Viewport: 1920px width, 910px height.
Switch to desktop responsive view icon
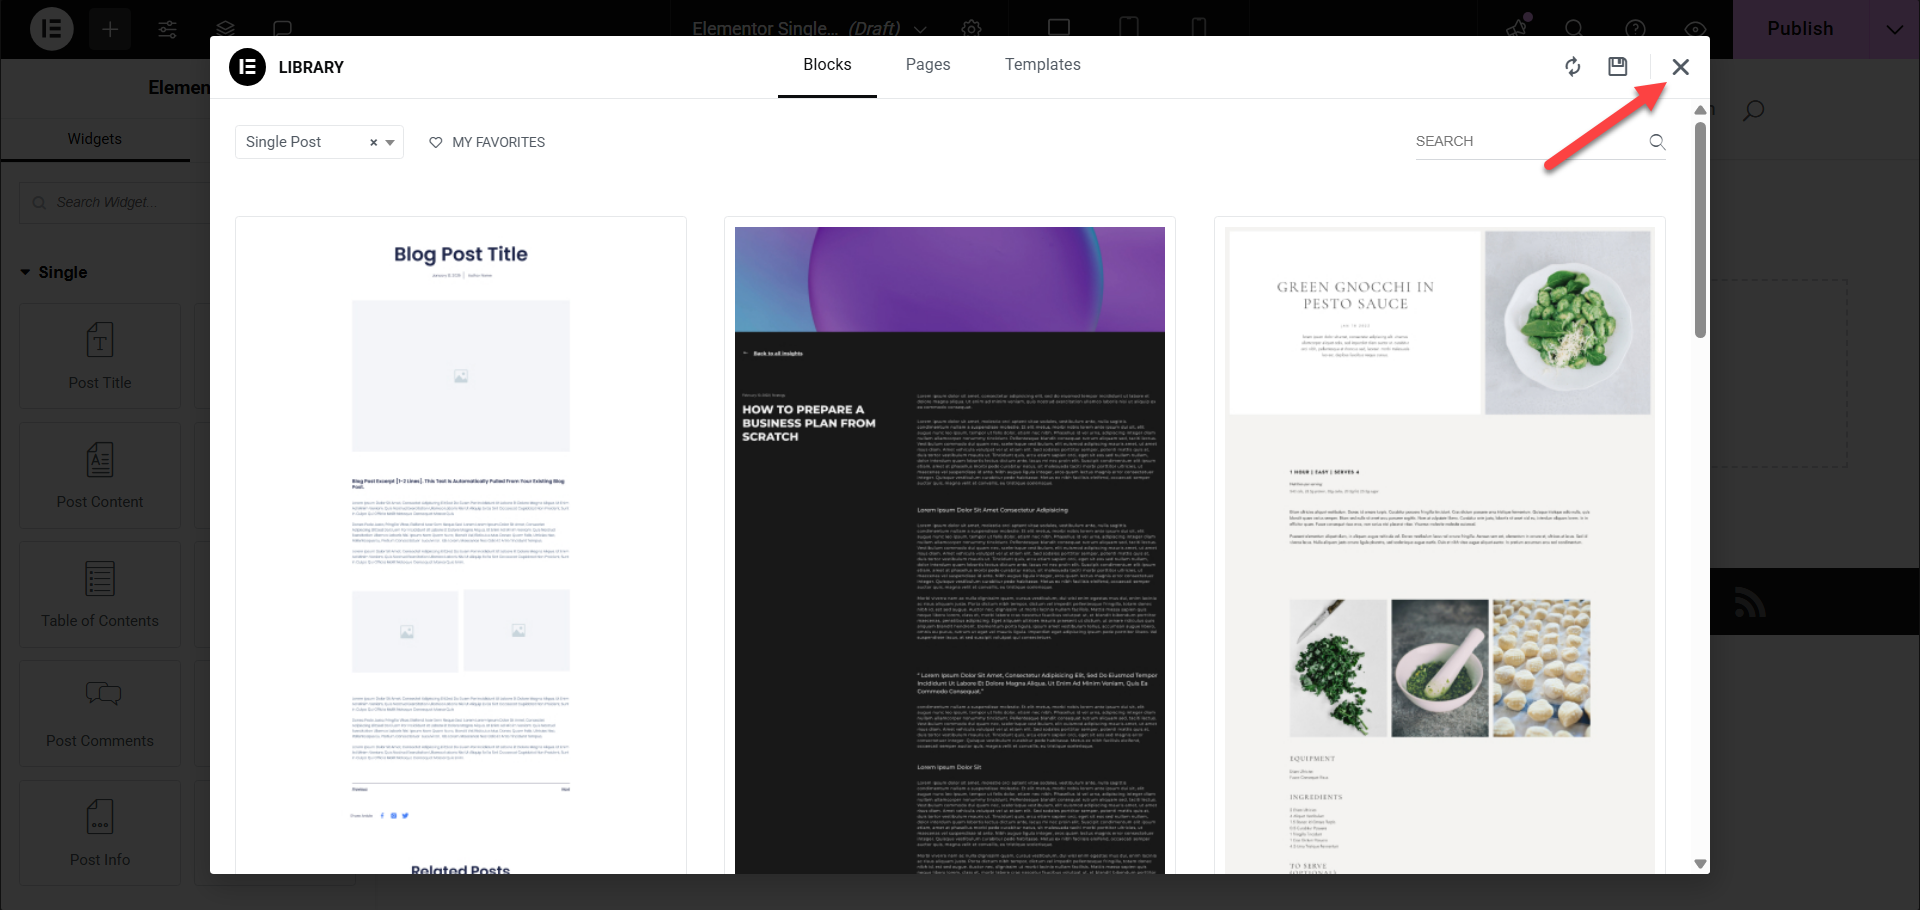coord(1059,28)
